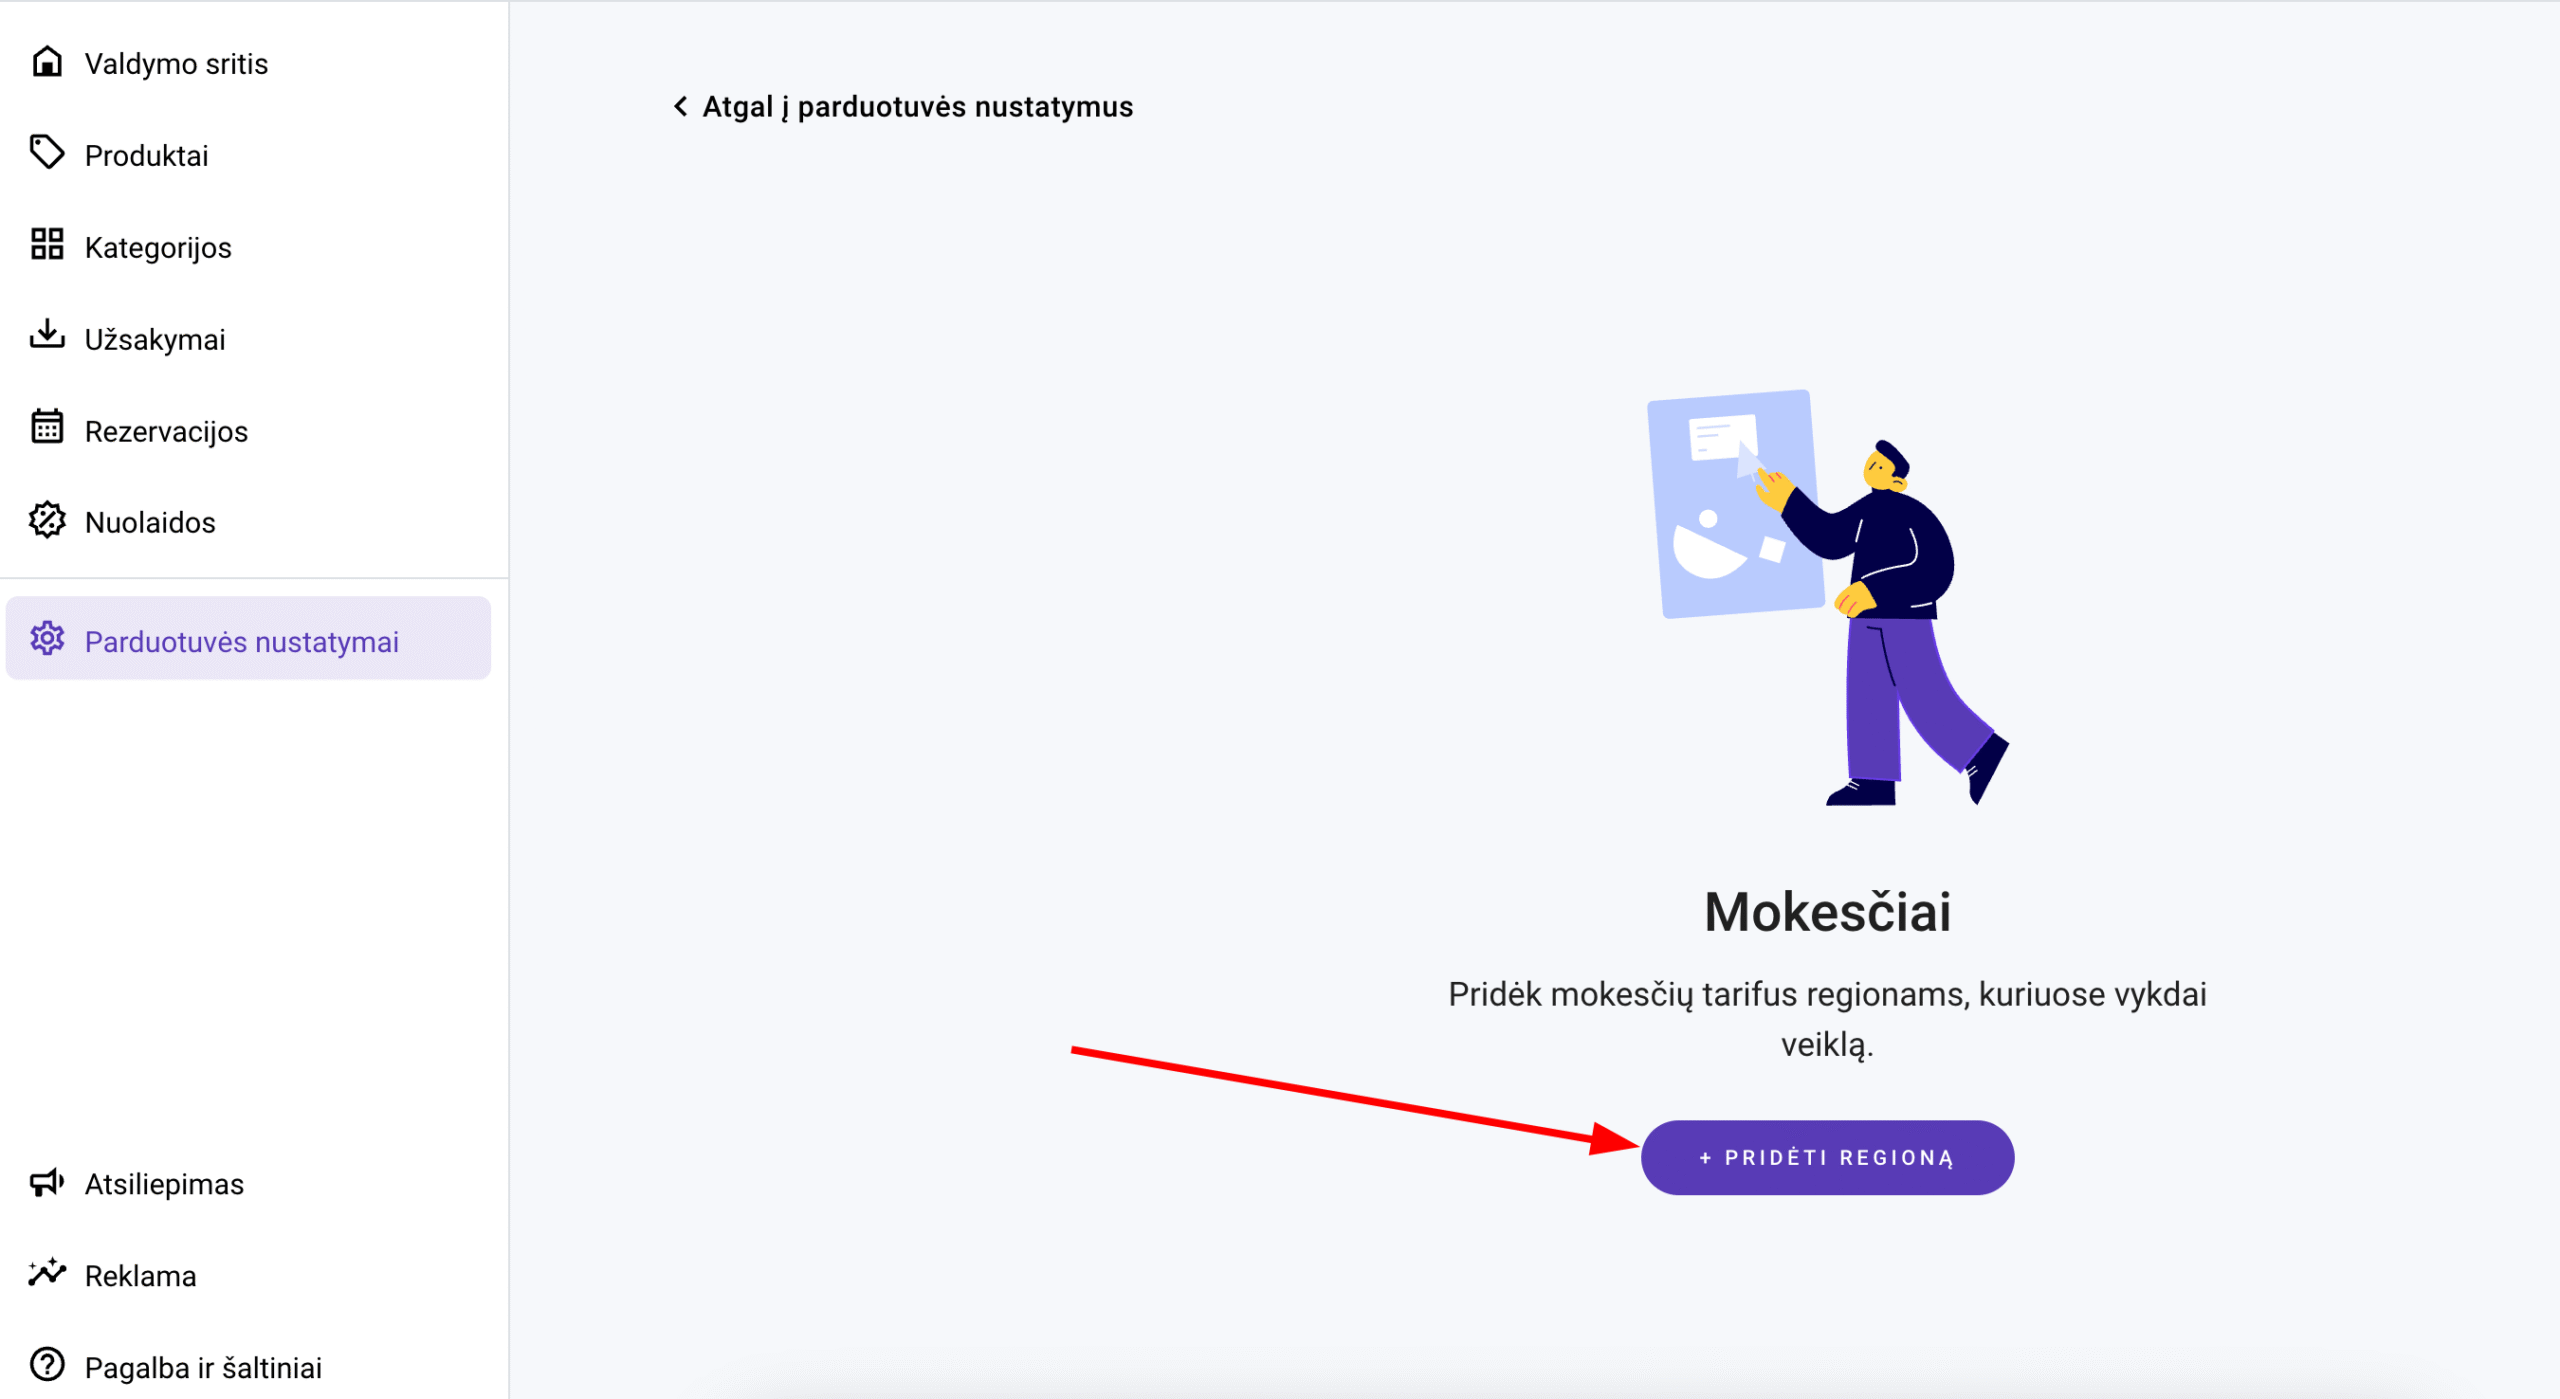This screenshot has height=1399, width=2560.
Task: Click the price tag icon next to Produktai
Action: (47, 154)
